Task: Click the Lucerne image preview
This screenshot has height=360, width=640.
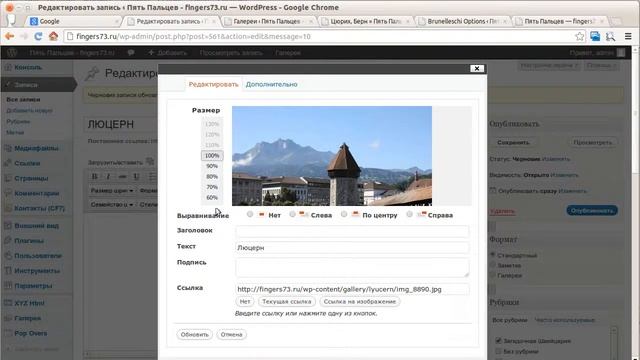Action: point(332,156)
